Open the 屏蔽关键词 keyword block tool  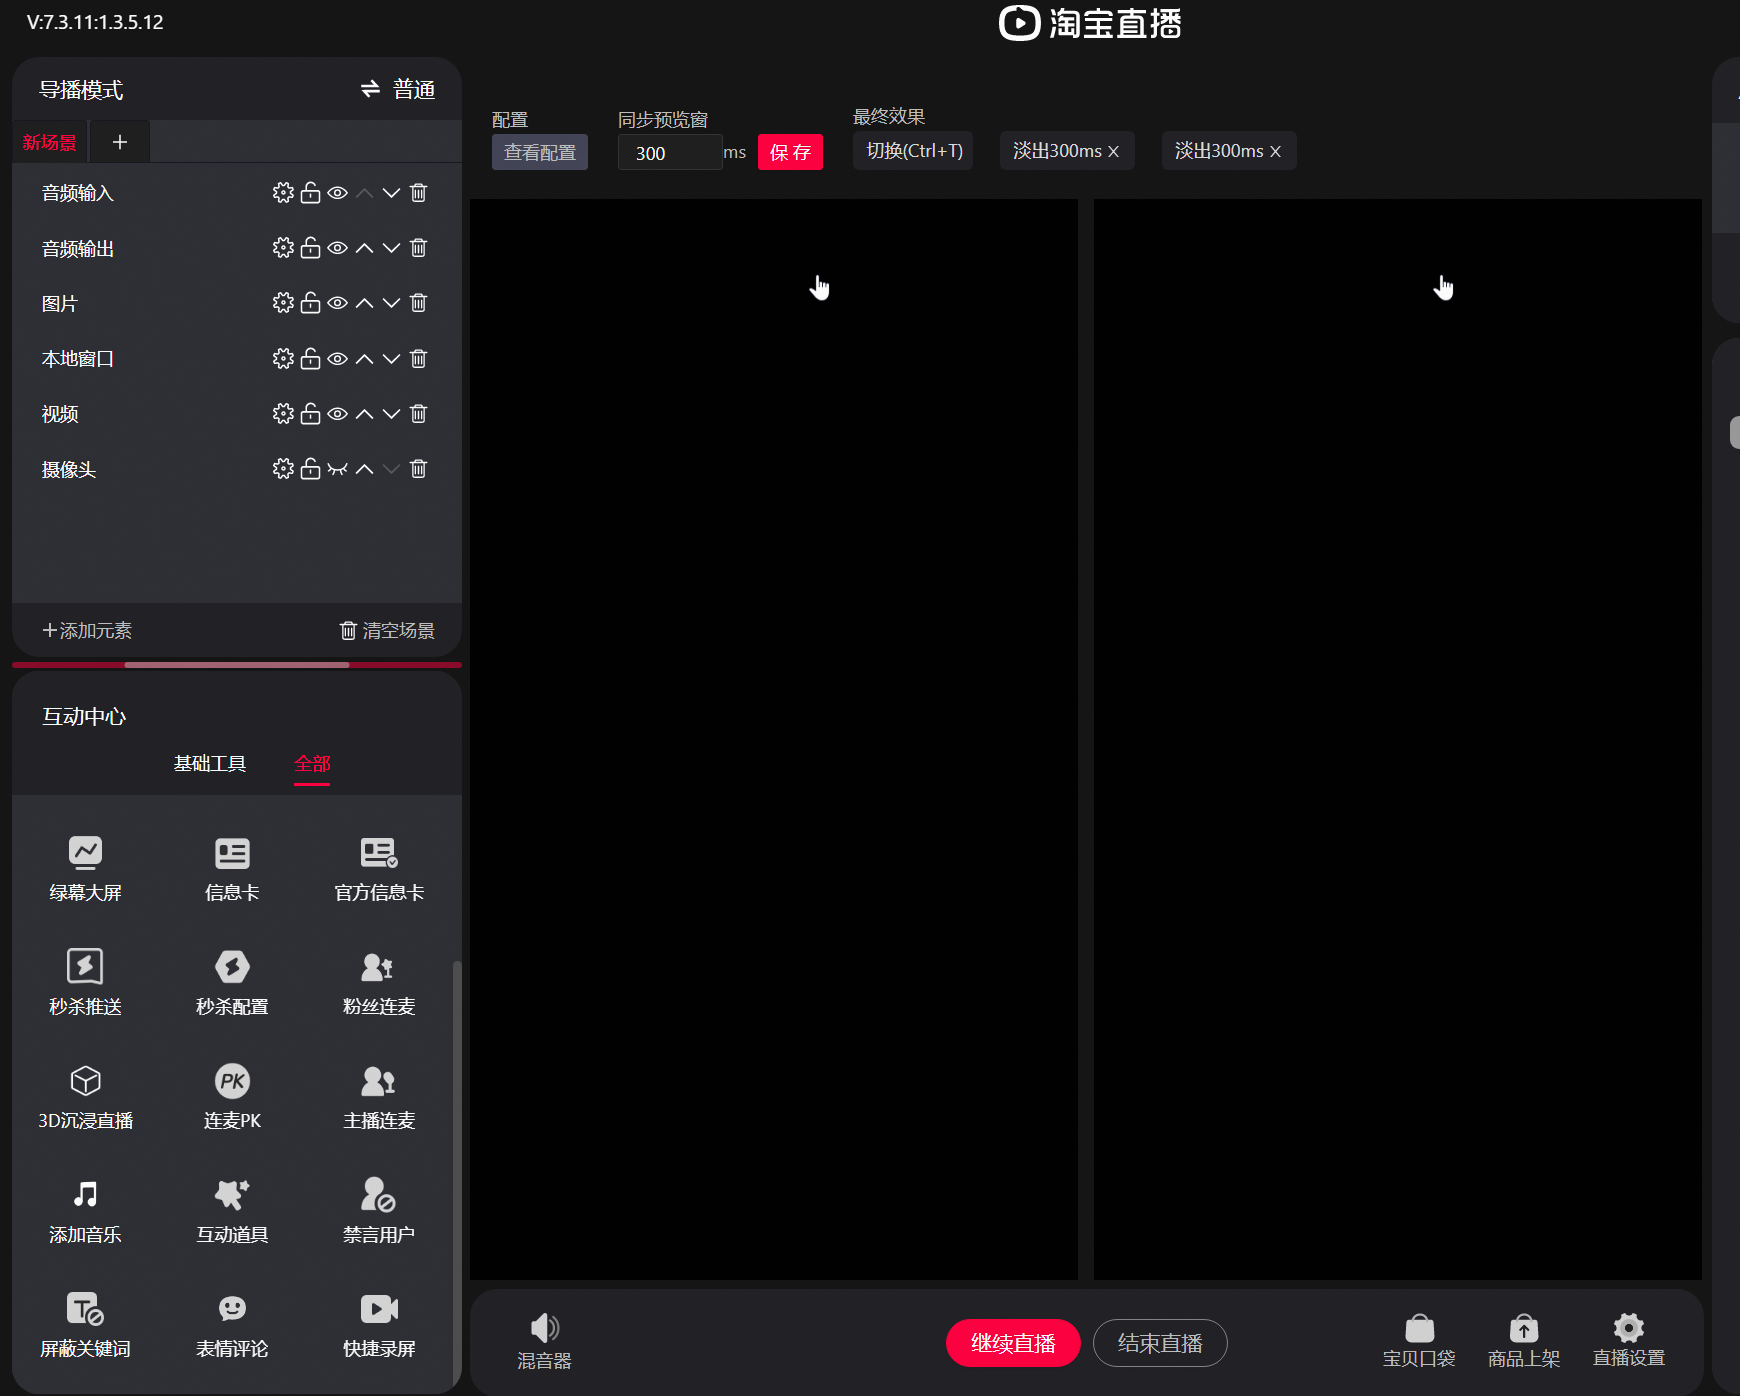pos(85,1324)
